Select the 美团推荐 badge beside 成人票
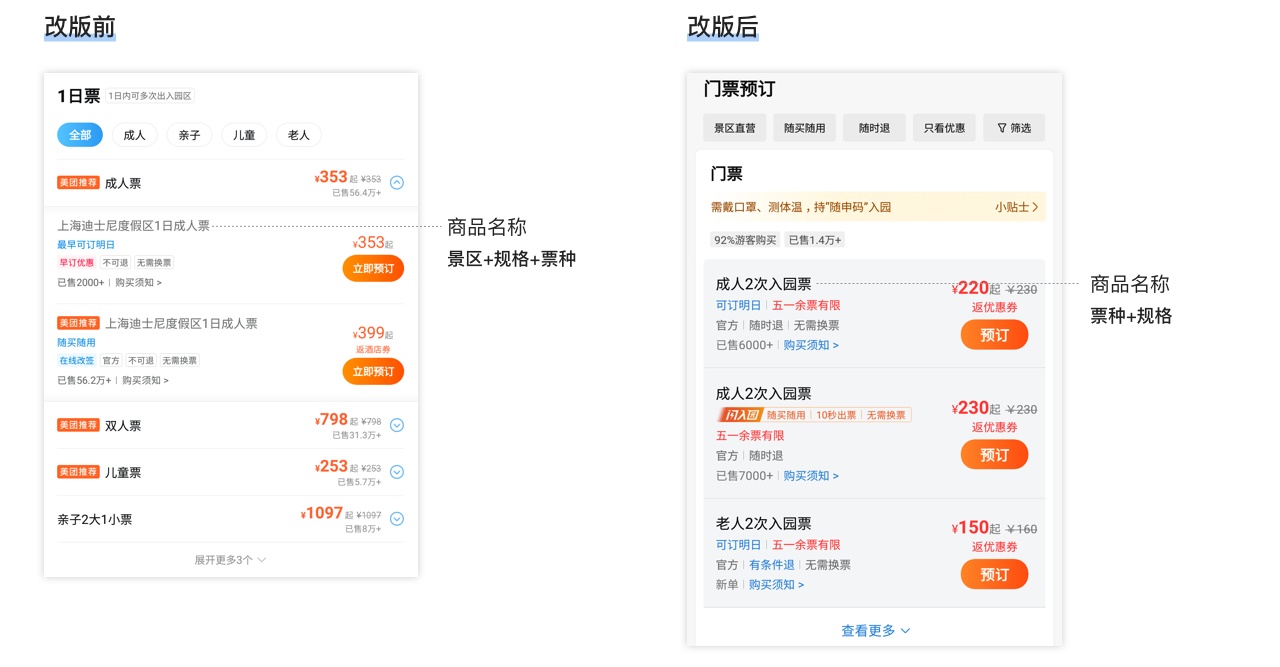Screen dimensions: 1280x667 pos(78,183)
